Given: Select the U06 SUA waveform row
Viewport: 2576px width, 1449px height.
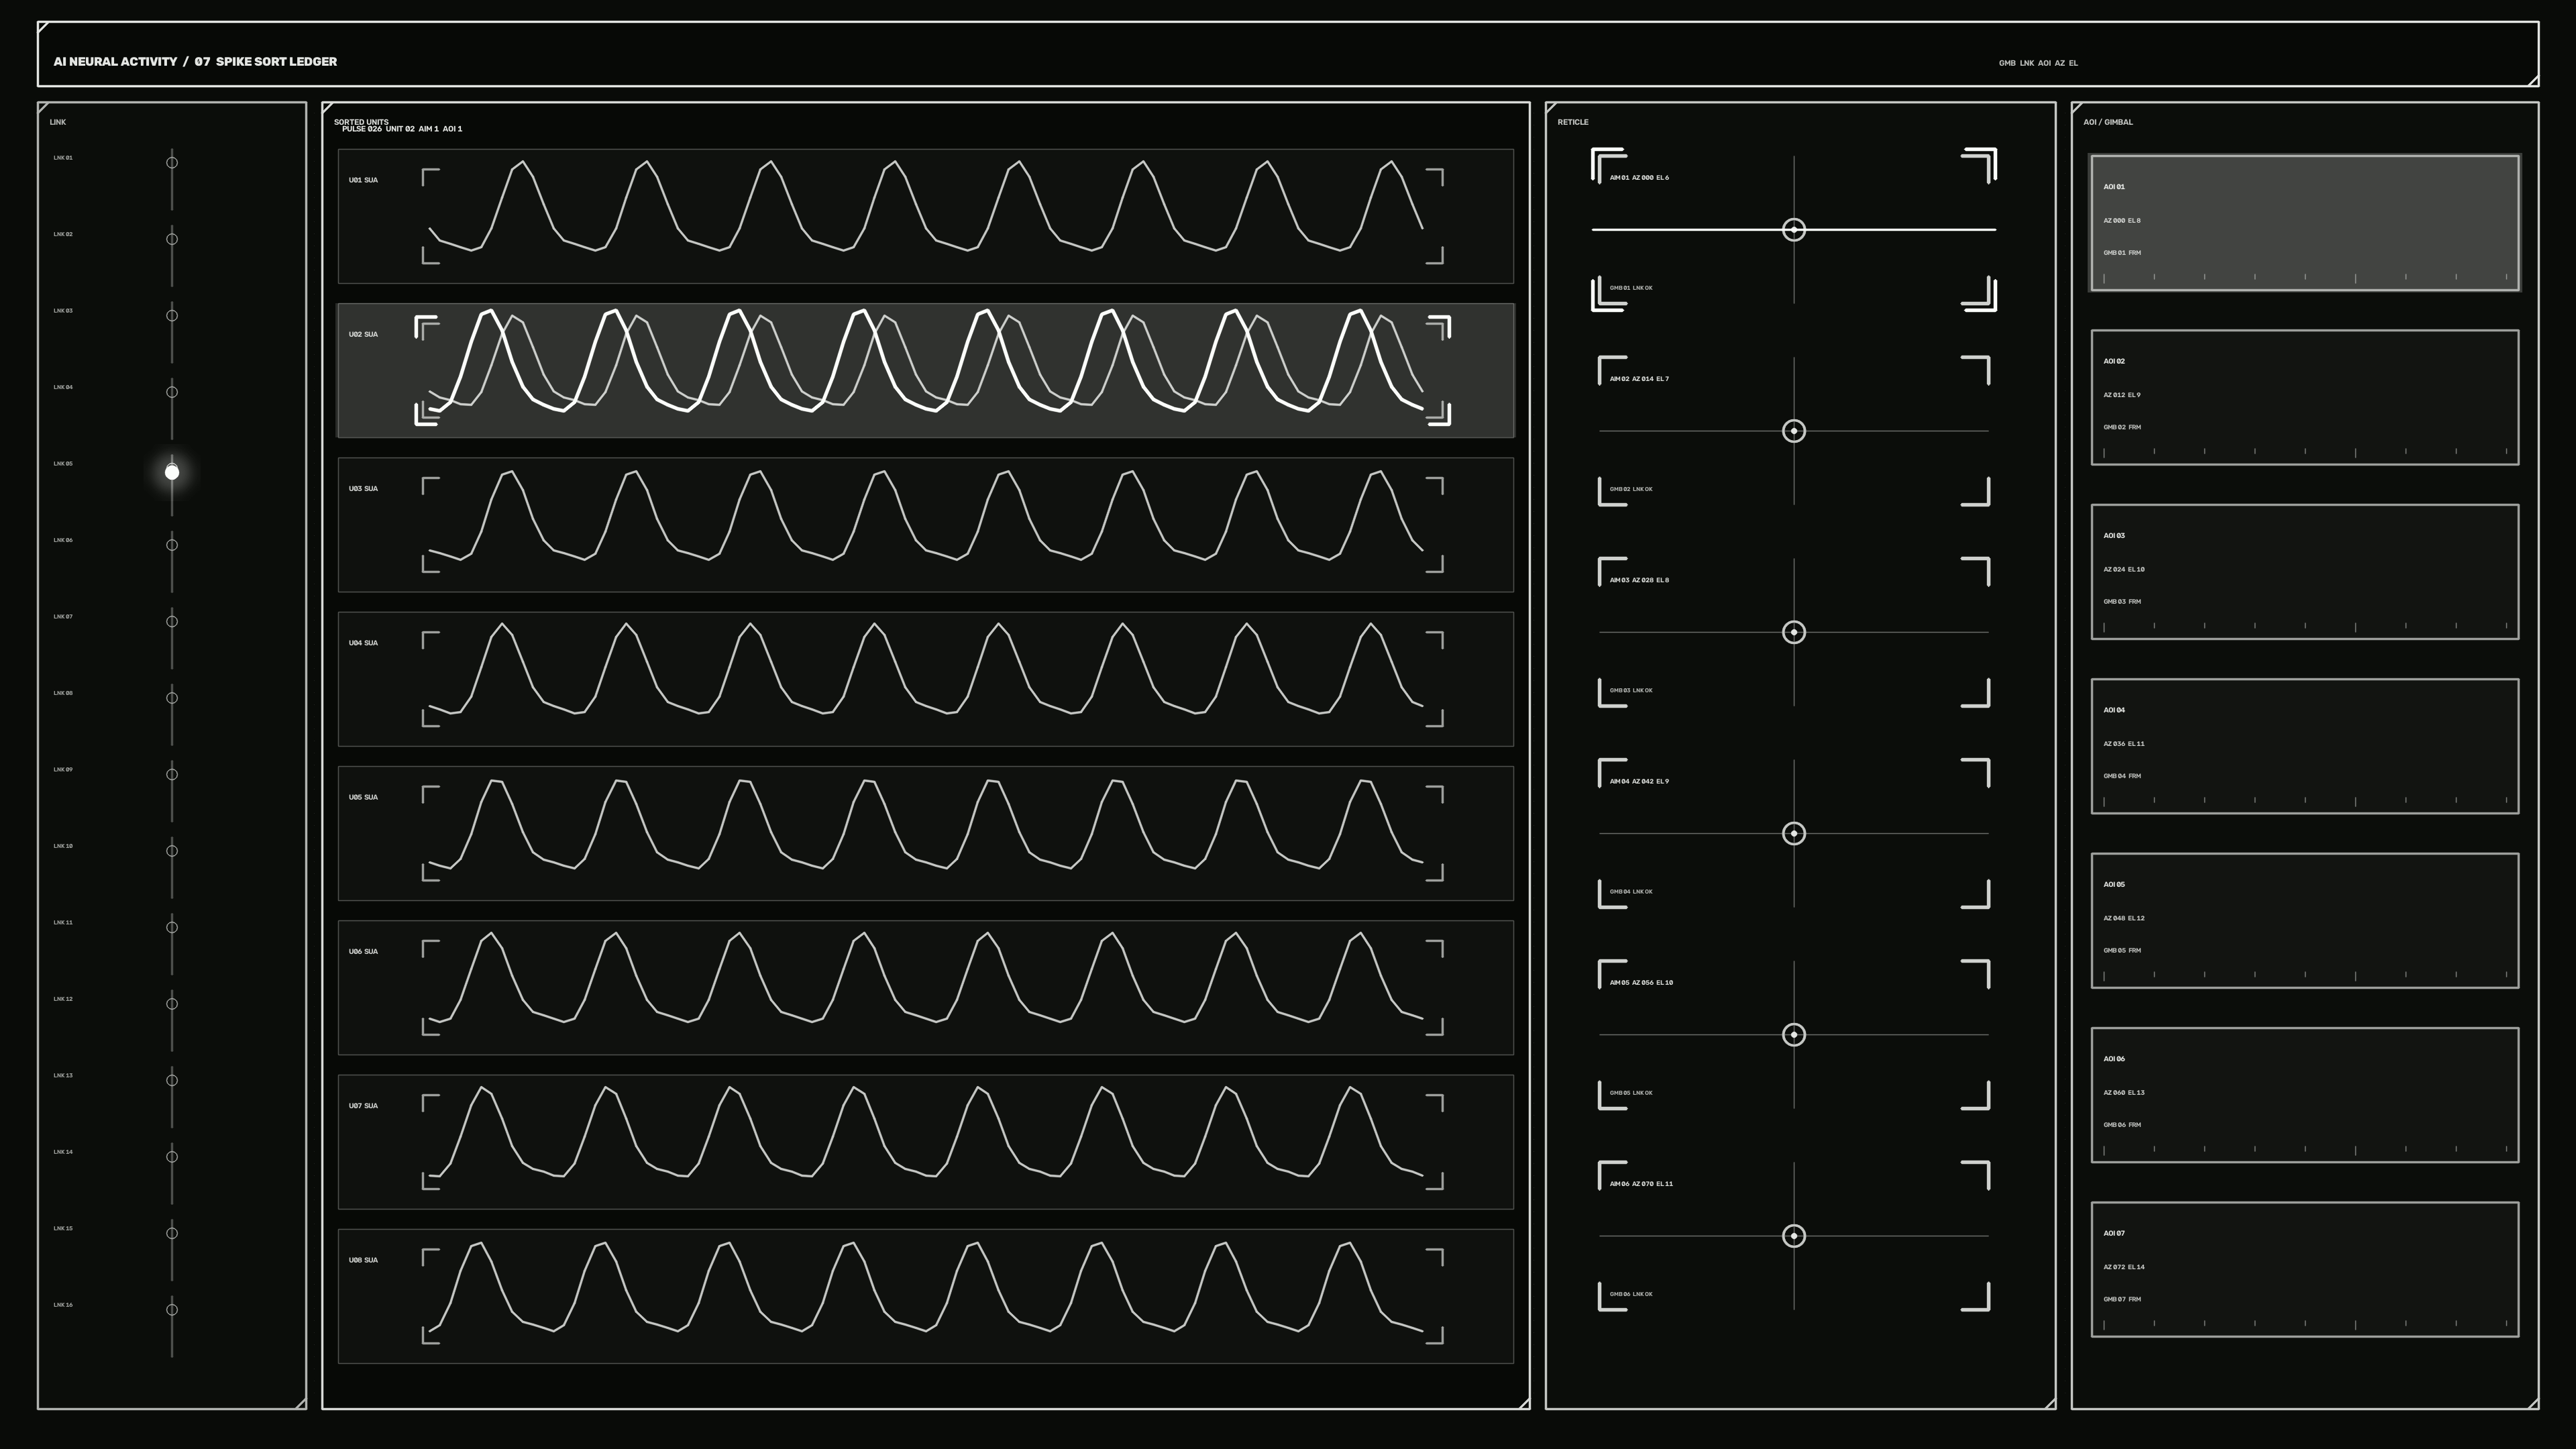Looking at the screenshot, I should [x=926, y=988].
